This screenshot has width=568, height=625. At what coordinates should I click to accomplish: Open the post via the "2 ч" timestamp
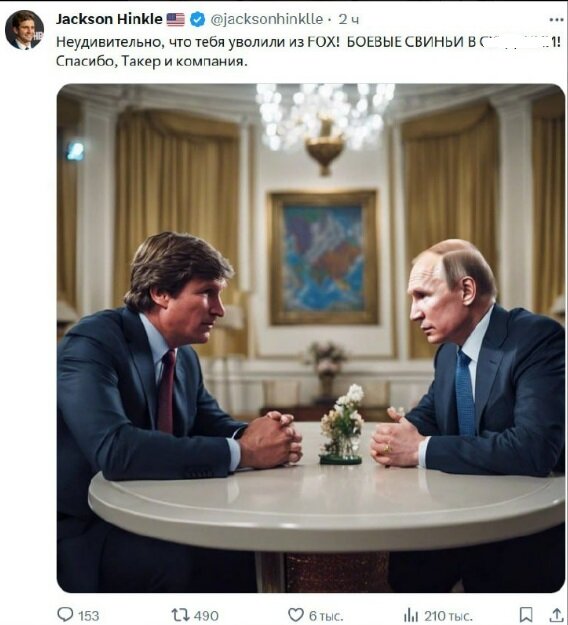[x=348, y=20]
